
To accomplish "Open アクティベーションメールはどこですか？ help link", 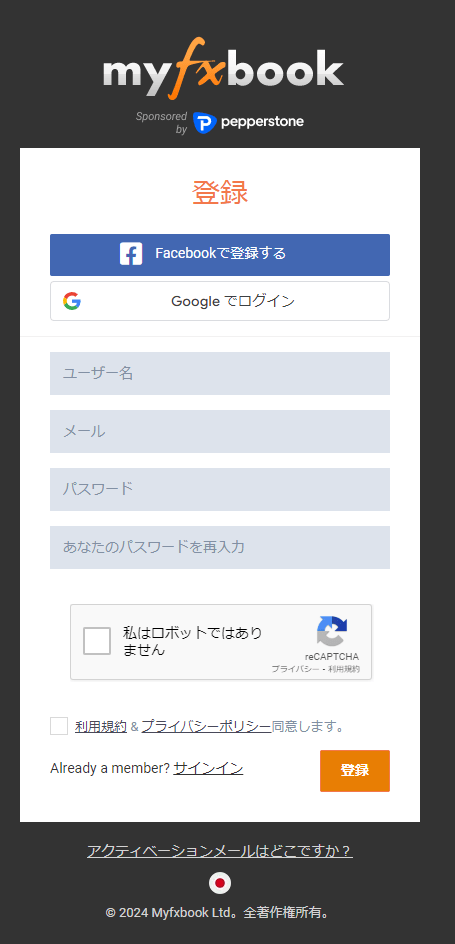I will (x=220, y=851).
